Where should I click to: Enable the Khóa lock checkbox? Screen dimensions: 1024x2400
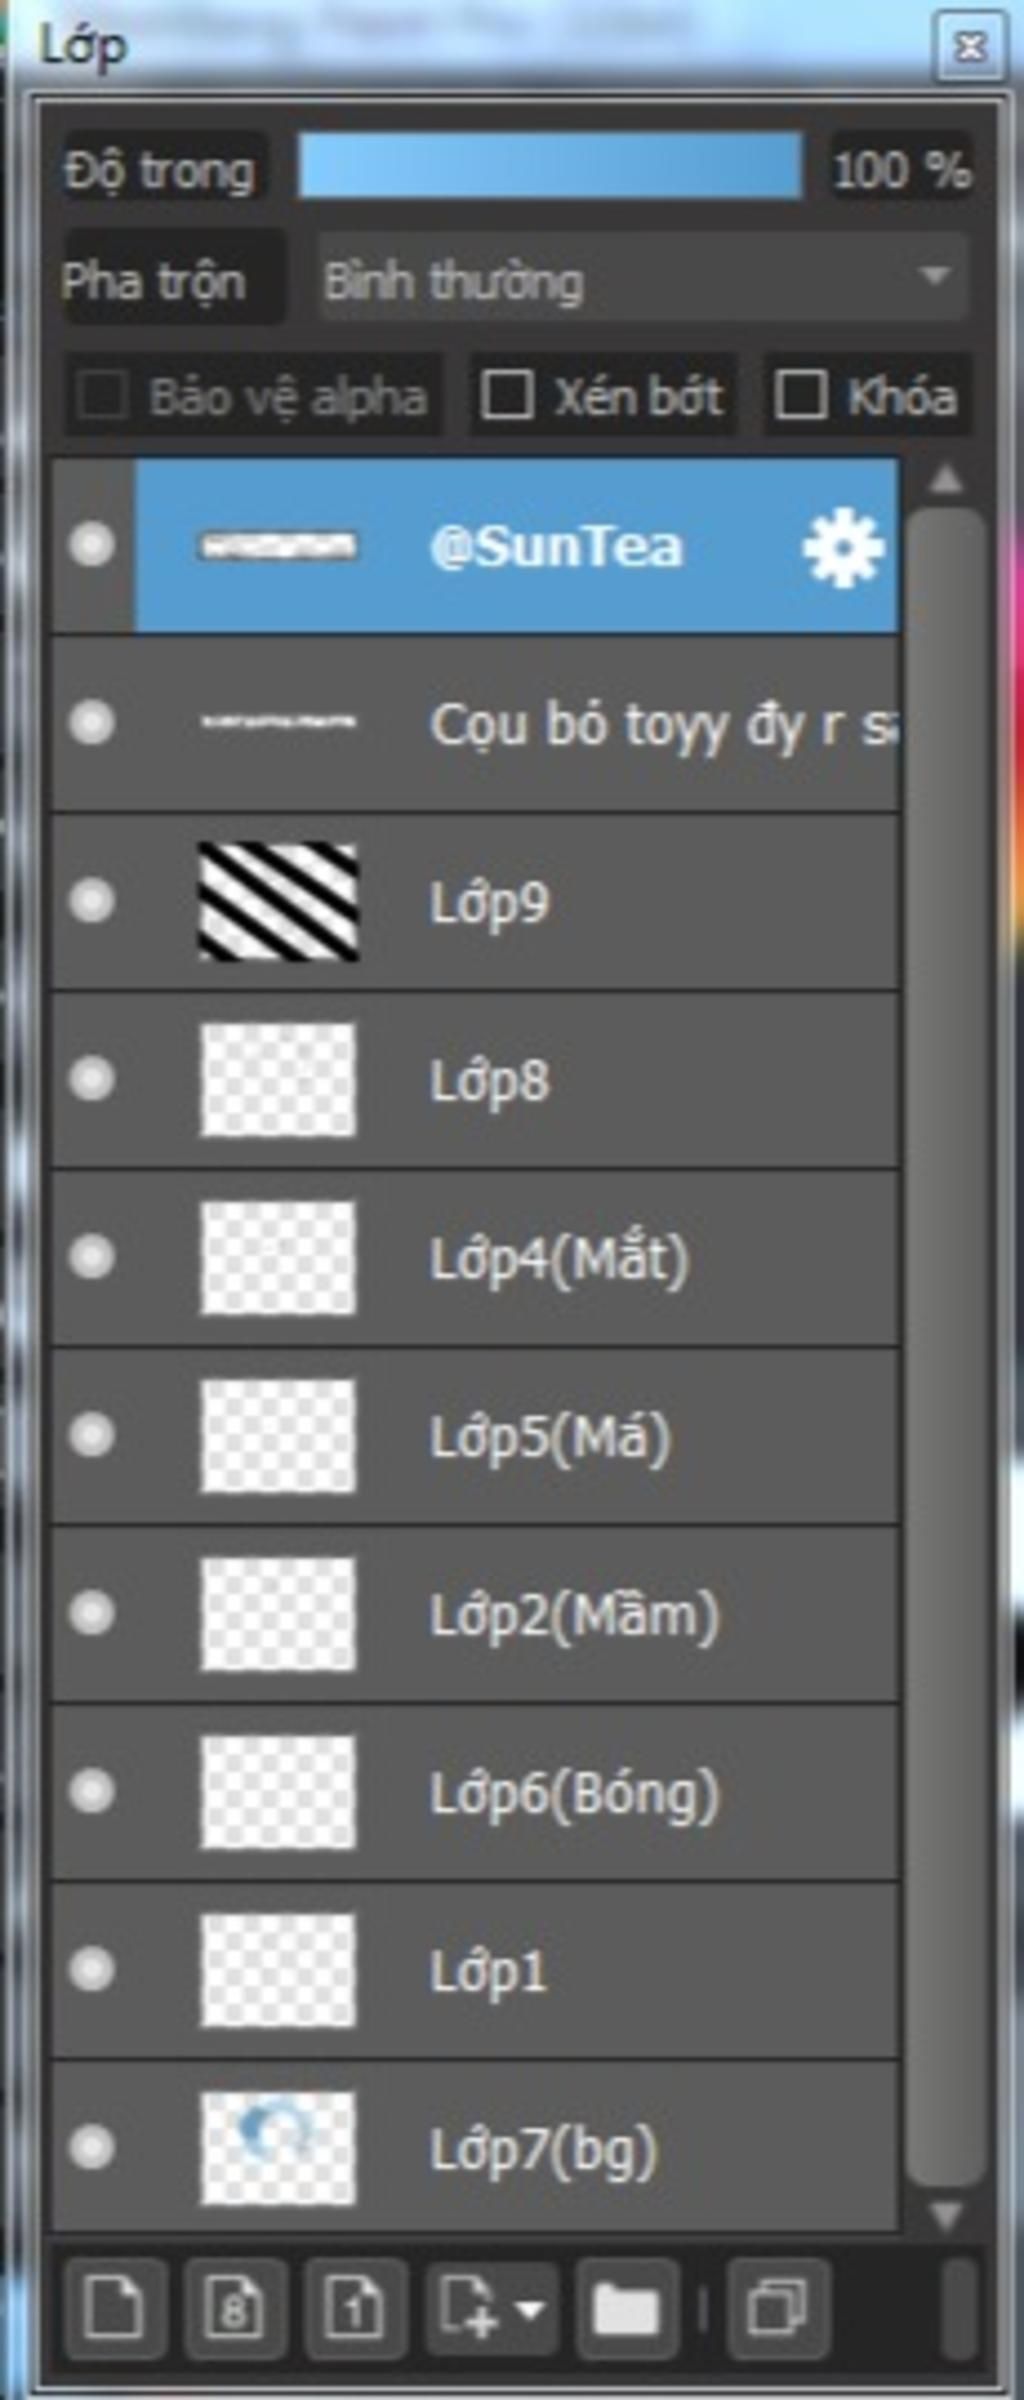pyautogui.click(x=801, y=395)
